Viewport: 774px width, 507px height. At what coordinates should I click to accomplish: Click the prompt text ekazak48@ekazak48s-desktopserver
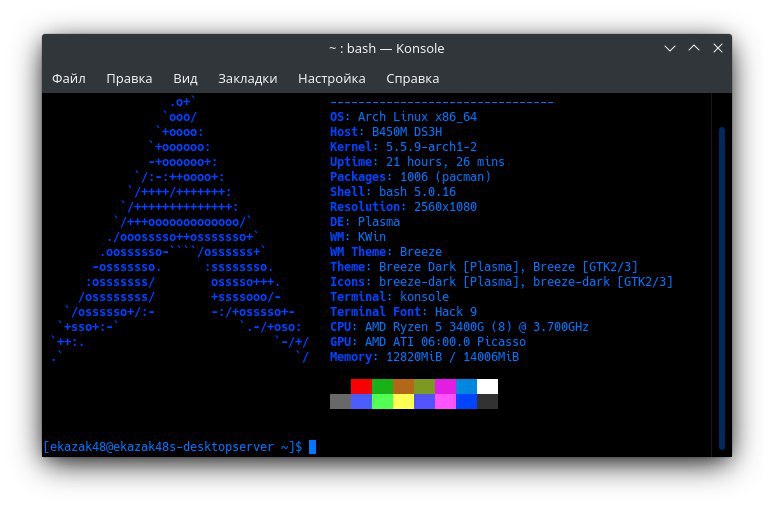pos(161,447)
